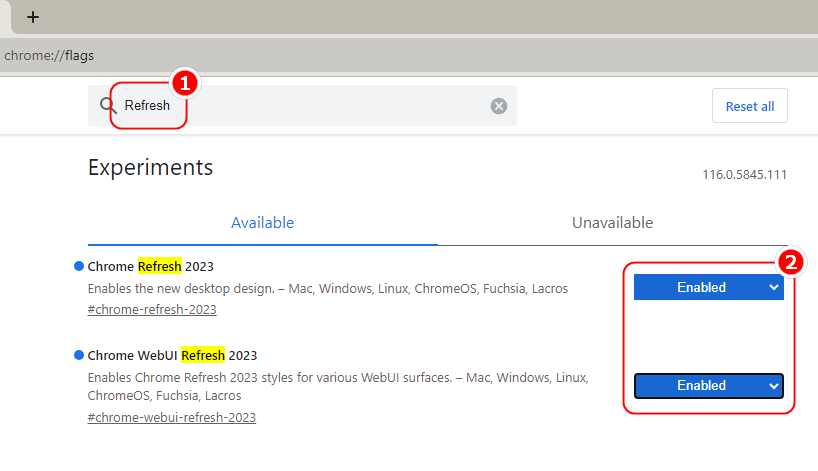Image resolution: width=818 pixels, height=471 pixels.
Task: Click the Reset all button
Action: click(x=750, y=106)
